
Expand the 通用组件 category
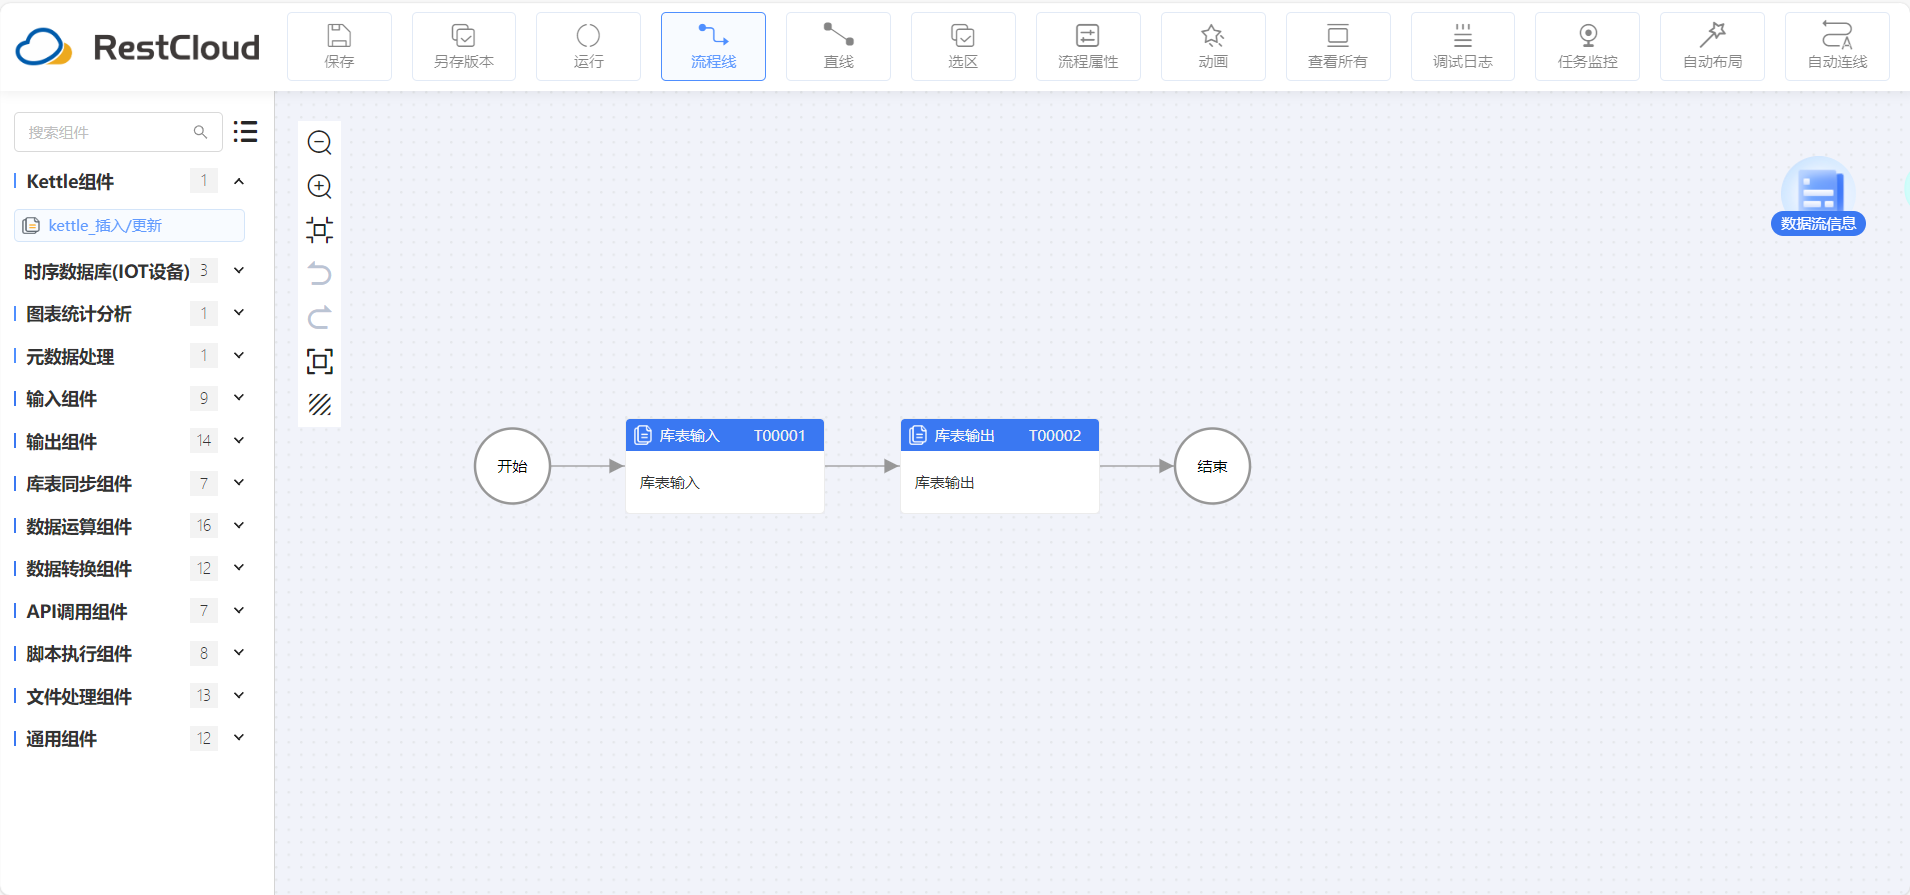239,738
